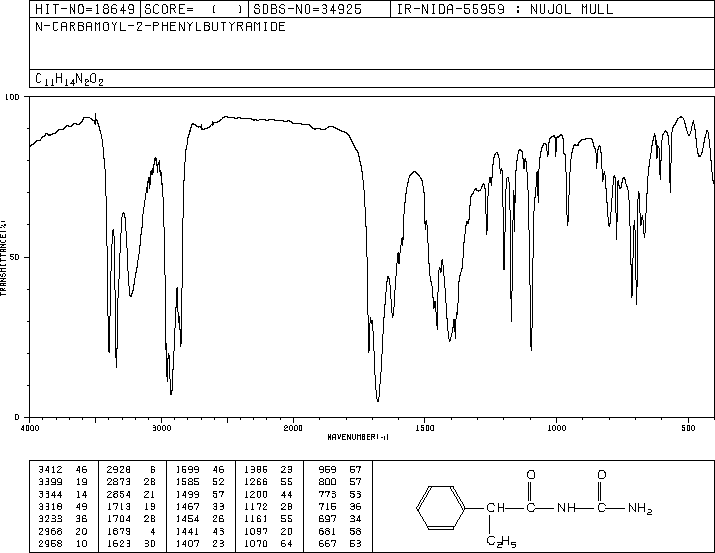The width and height of the screenshot is (715, 553).
Task: Click the 0 label on y-axis
Action: point(17,417)
